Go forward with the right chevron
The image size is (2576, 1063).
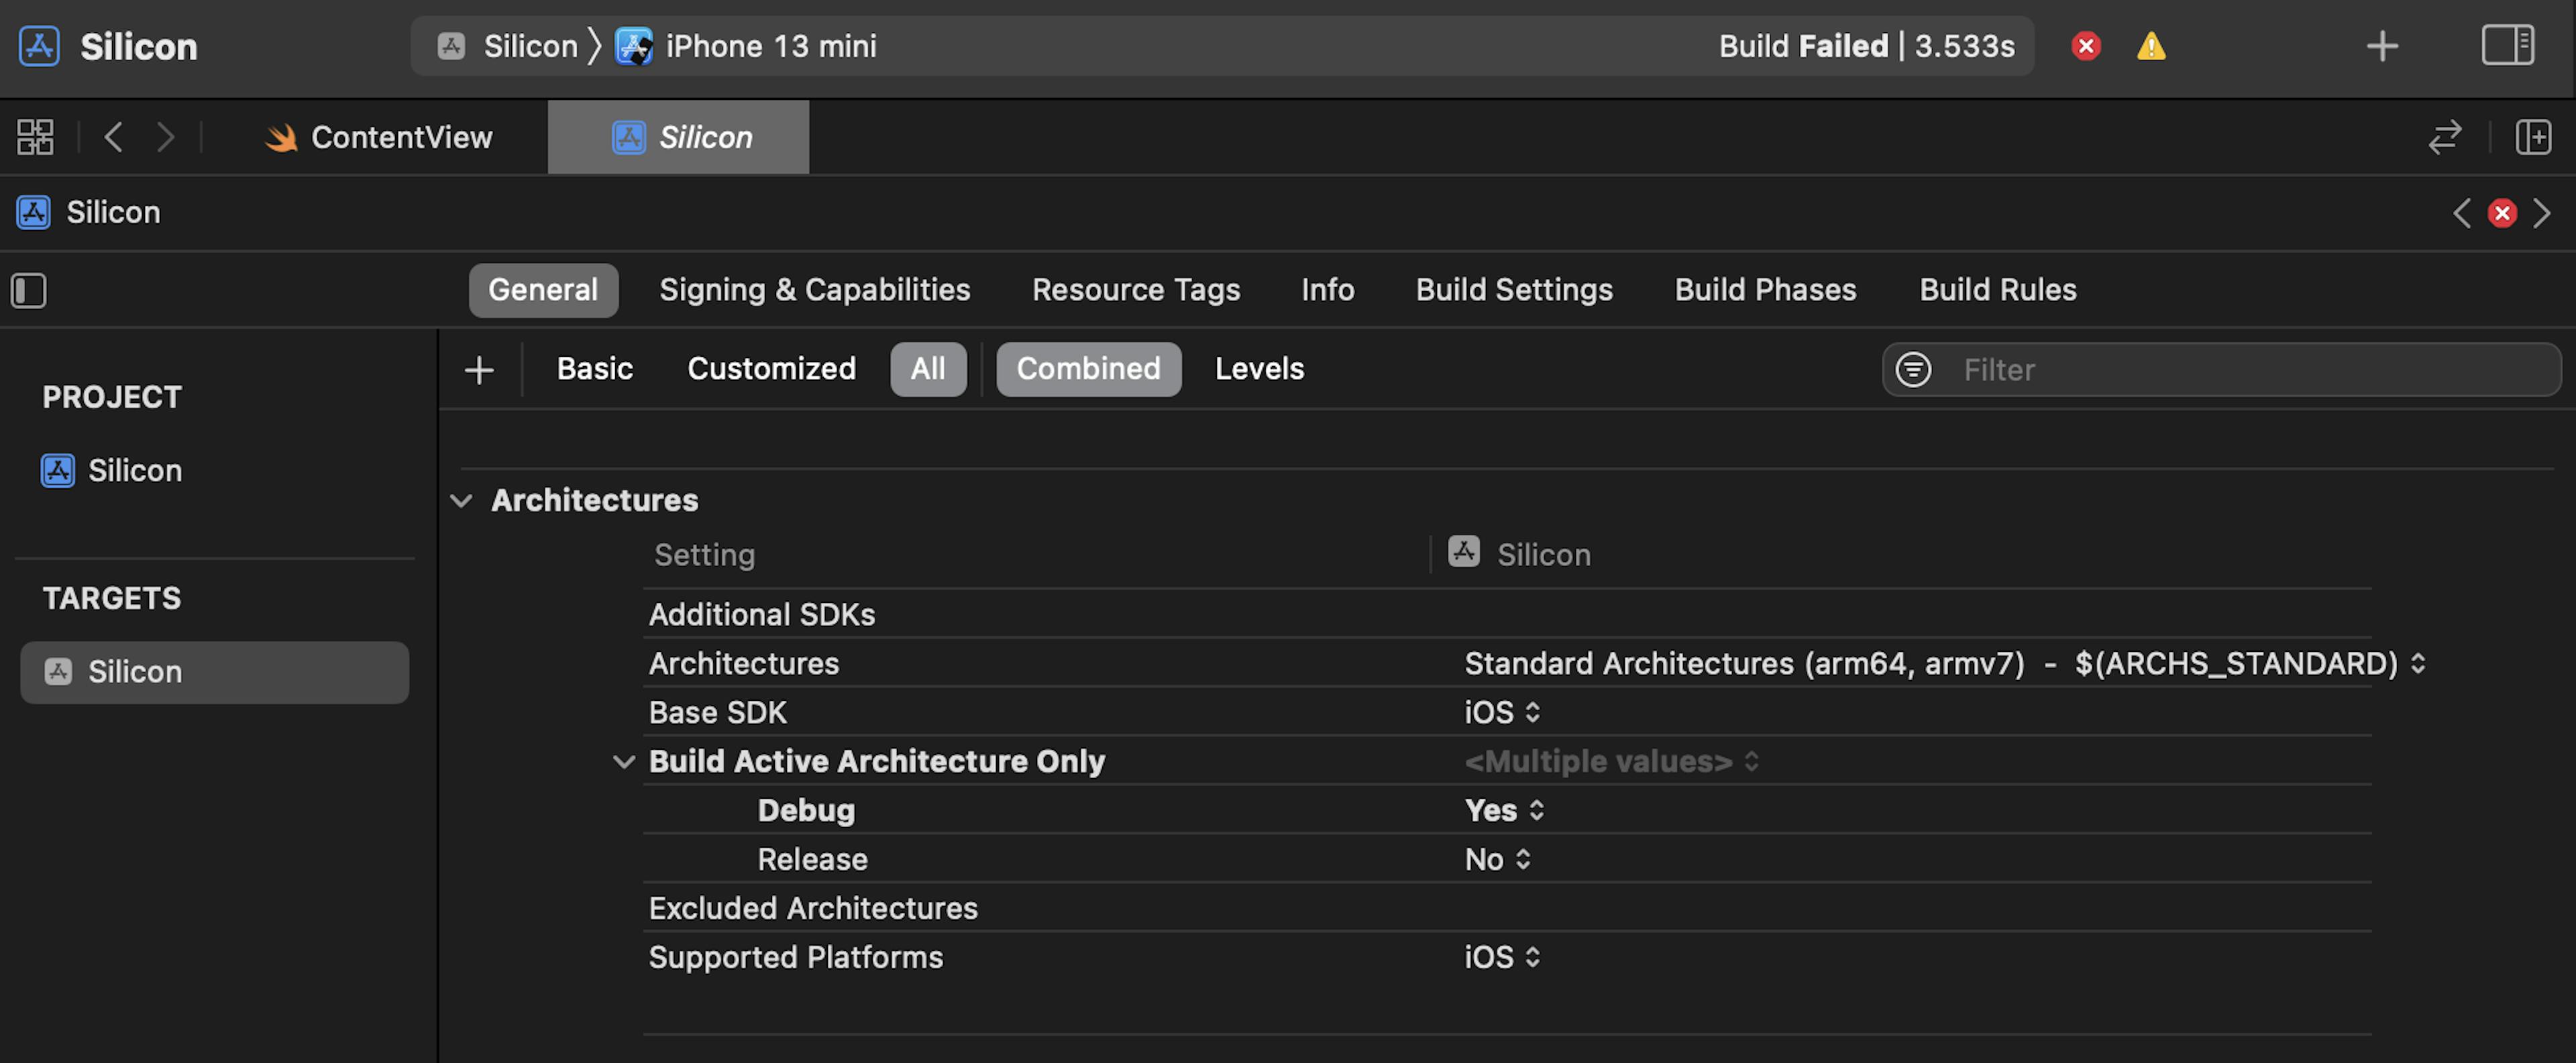(x=166, y=137)
